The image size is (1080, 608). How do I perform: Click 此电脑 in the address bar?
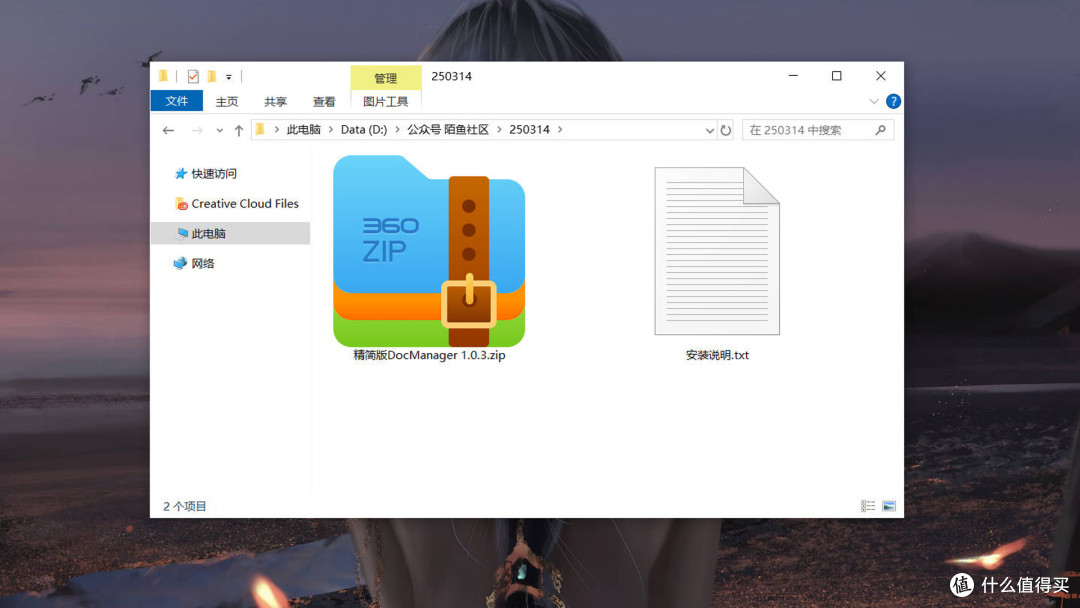(304, 129)
